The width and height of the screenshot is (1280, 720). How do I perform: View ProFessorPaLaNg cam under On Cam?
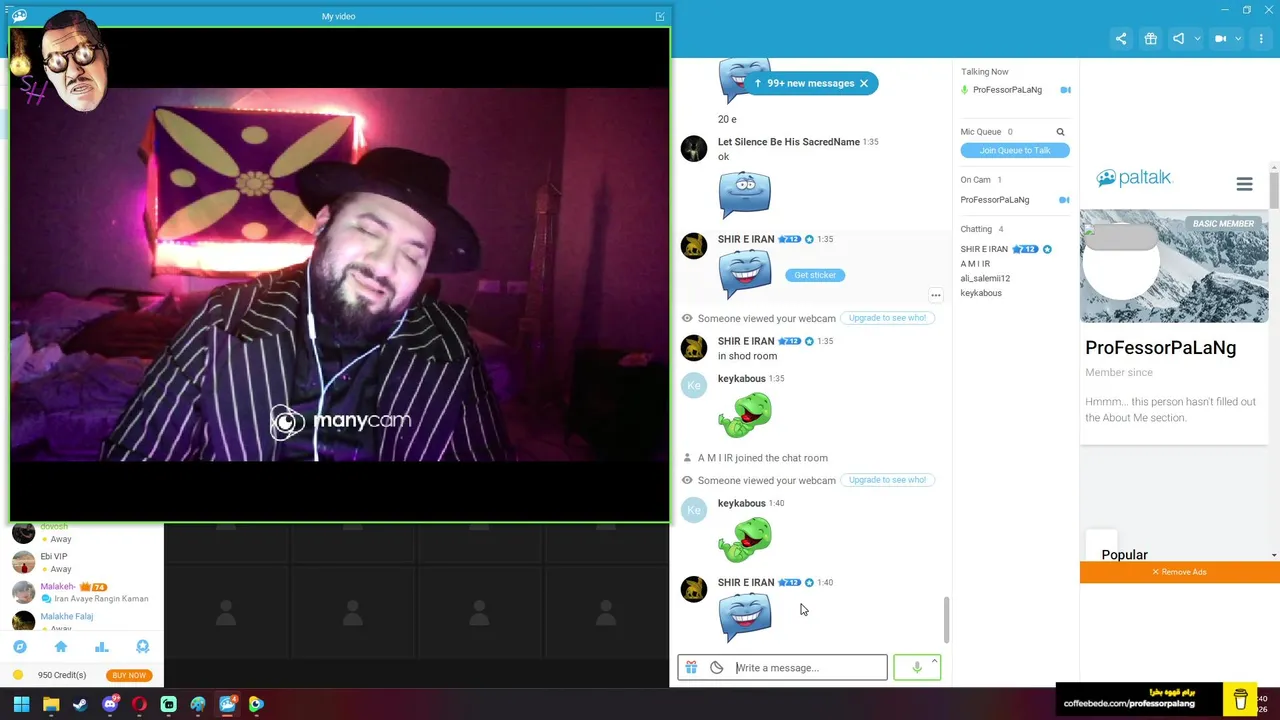click(1064, 200)
